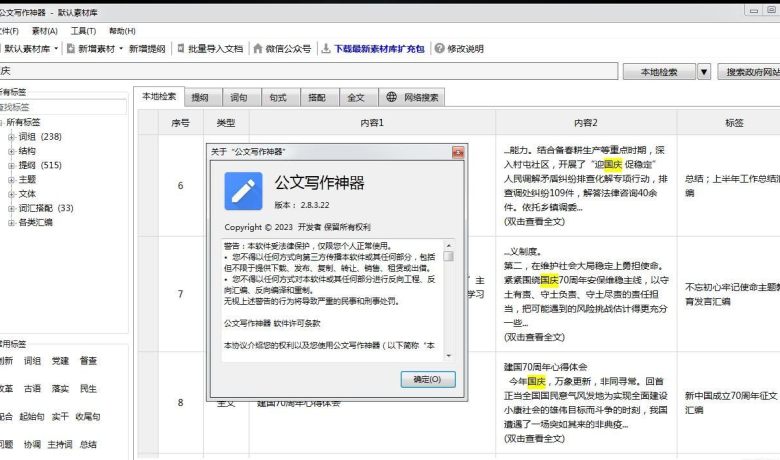Open the 默认素材库 dropdown
Image resolution: width=780 pixels, height=460 pixels.
click(x=56, y=49)
